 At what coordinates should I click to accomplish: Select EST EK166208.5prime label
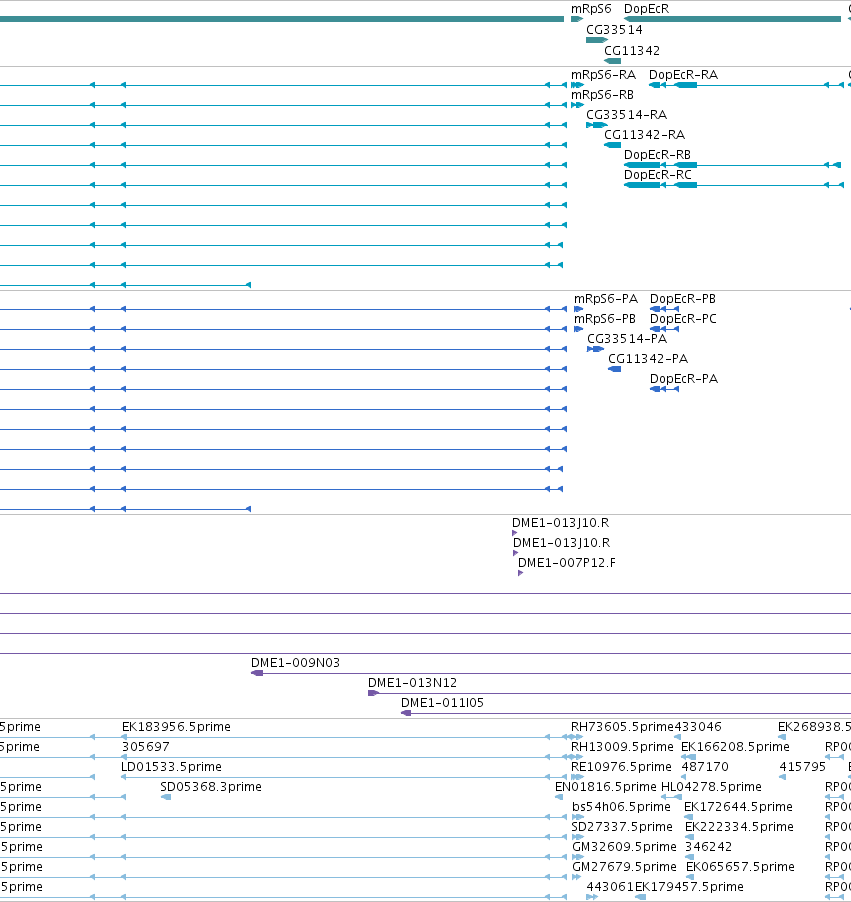coord(735,747)
